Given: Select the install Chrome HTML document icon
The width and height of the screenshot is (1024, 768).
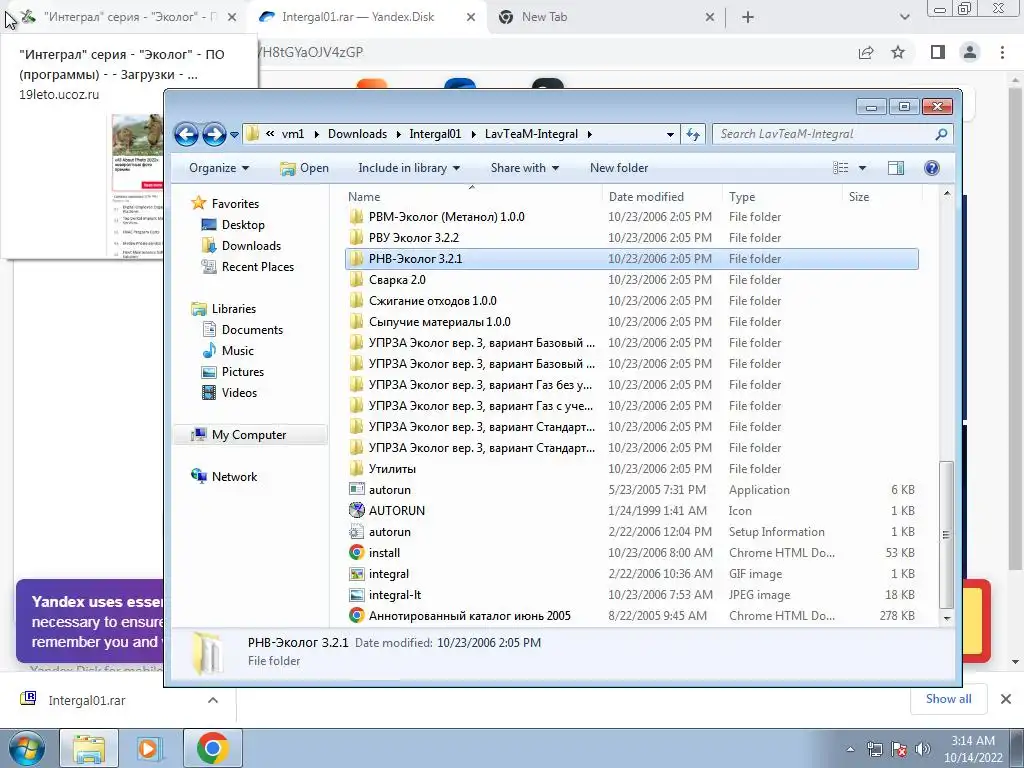Looking at the screenshot, I should tap(357, 552).
